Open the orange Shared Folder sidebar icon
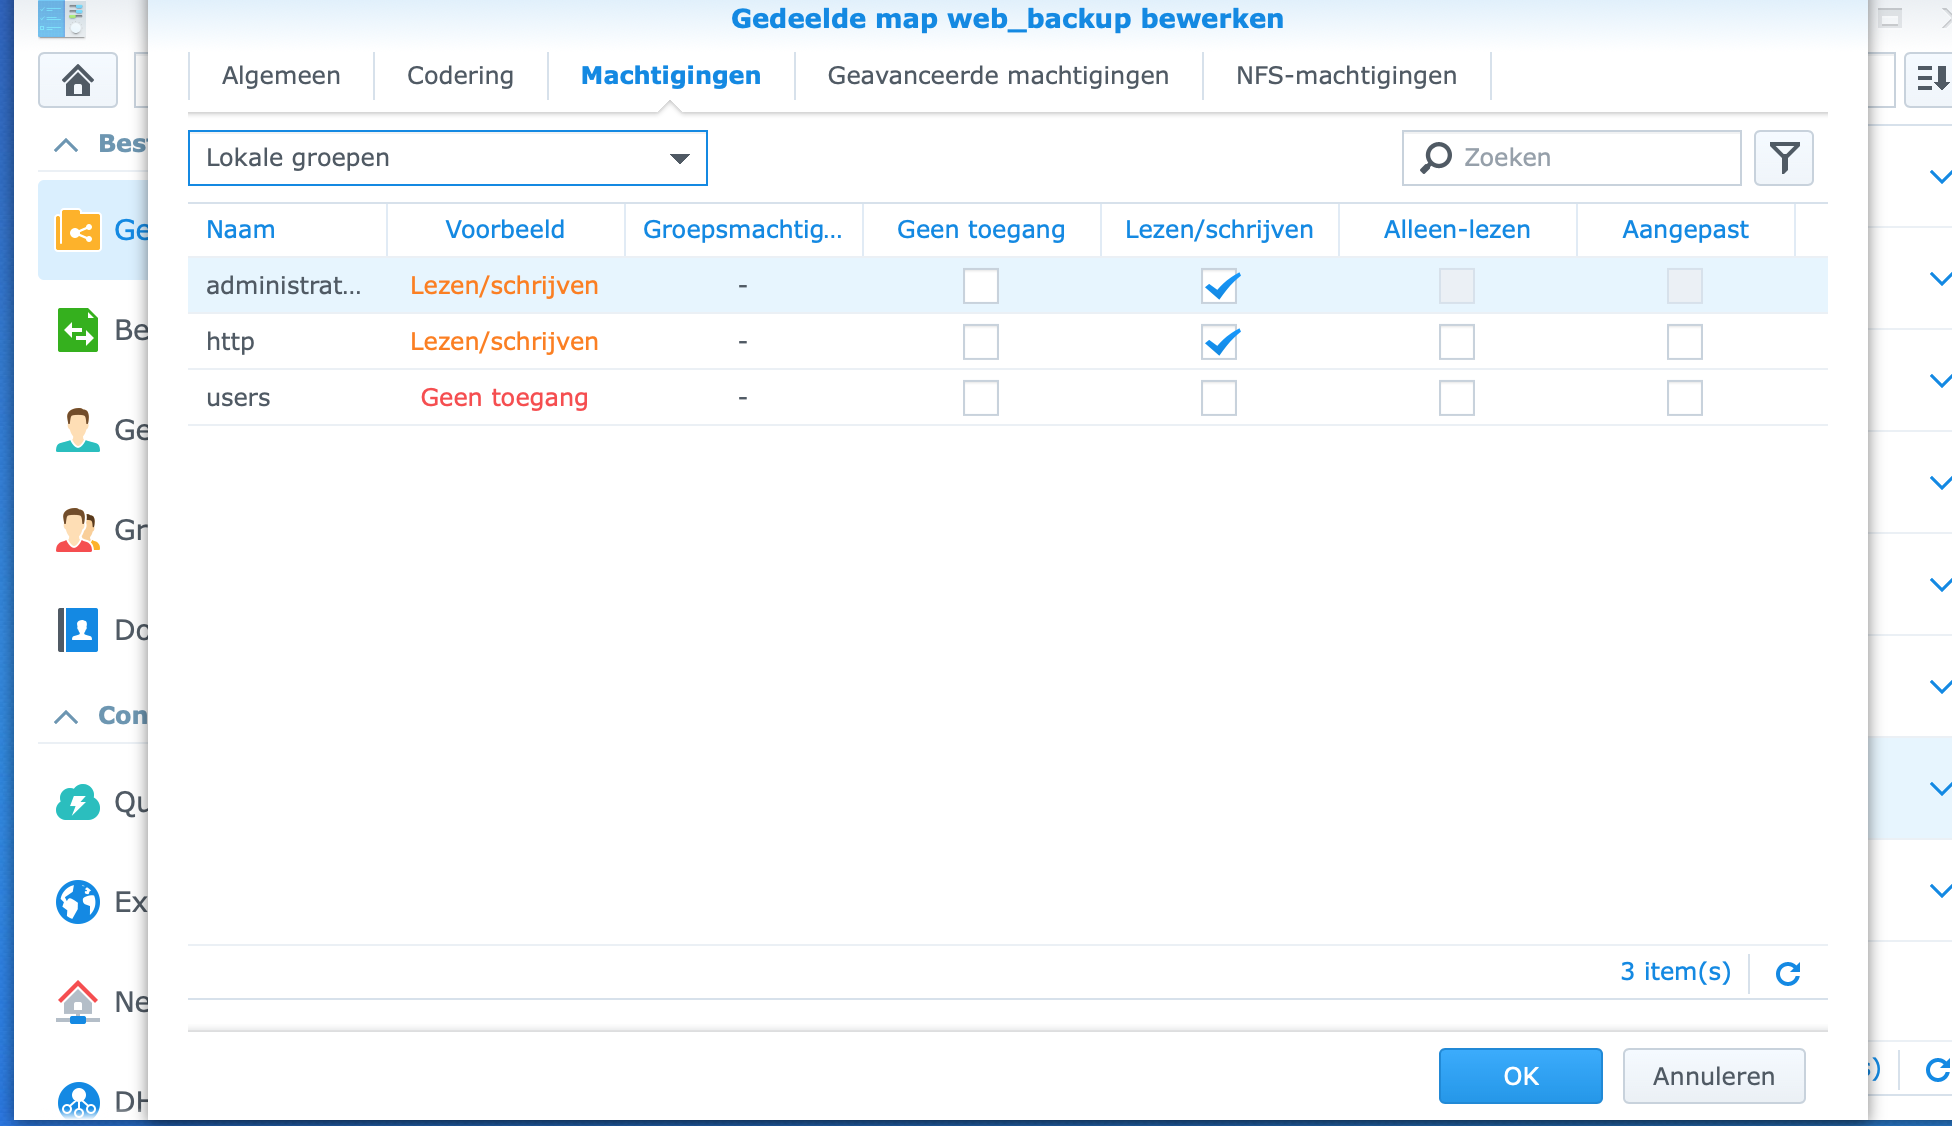 (x=78, y=230)
